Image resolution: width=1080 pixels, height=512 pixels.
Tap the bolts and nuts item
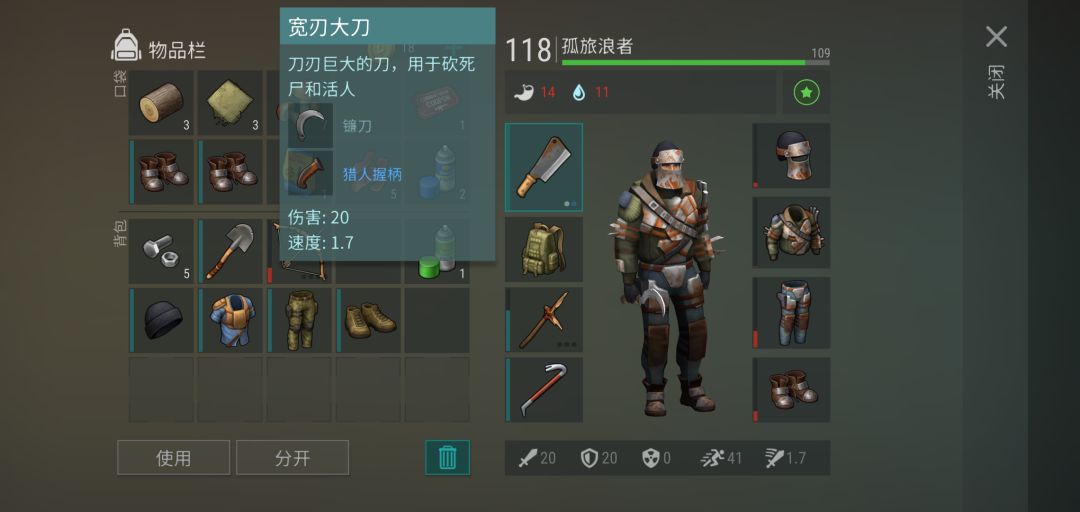(161, 252)
